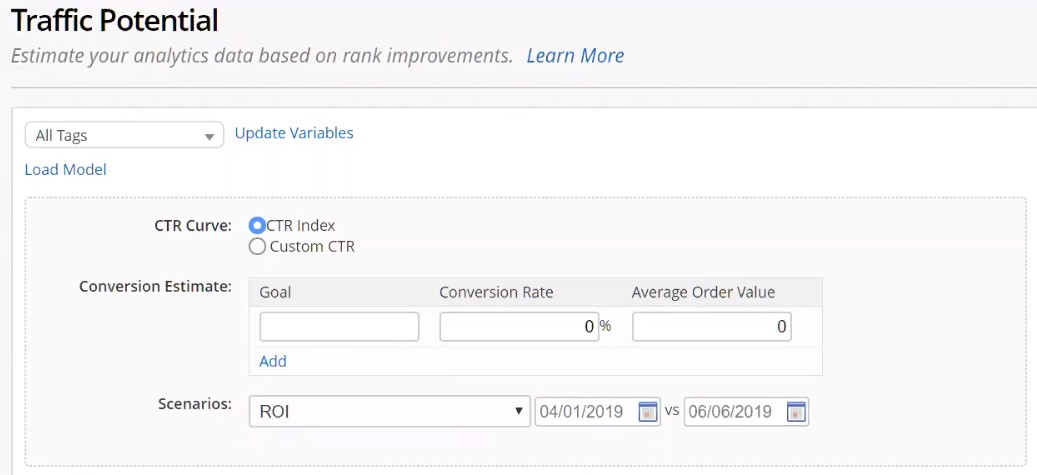Open calendar picker for 06/06/2019 date

pos(796,411)
